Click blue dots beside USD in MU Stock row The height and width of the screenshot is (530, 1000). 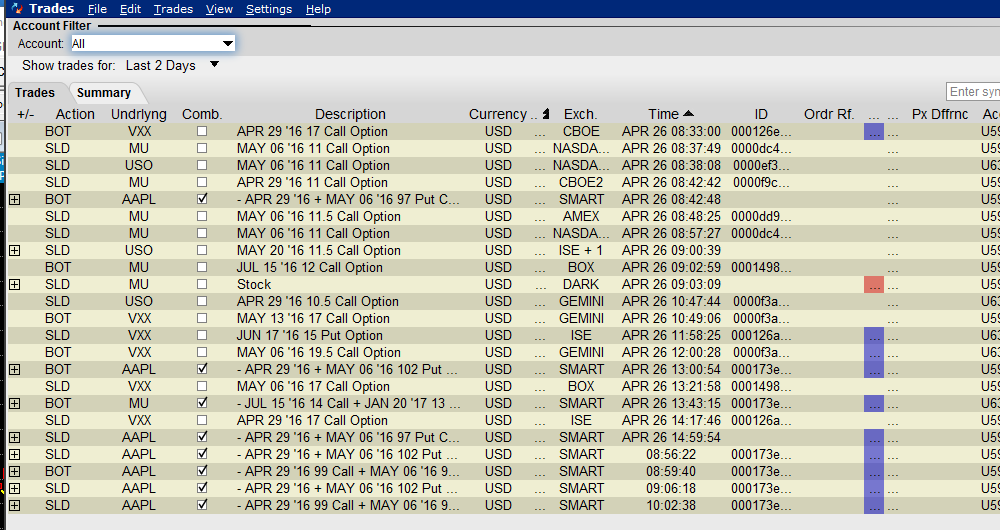point(541,285)
